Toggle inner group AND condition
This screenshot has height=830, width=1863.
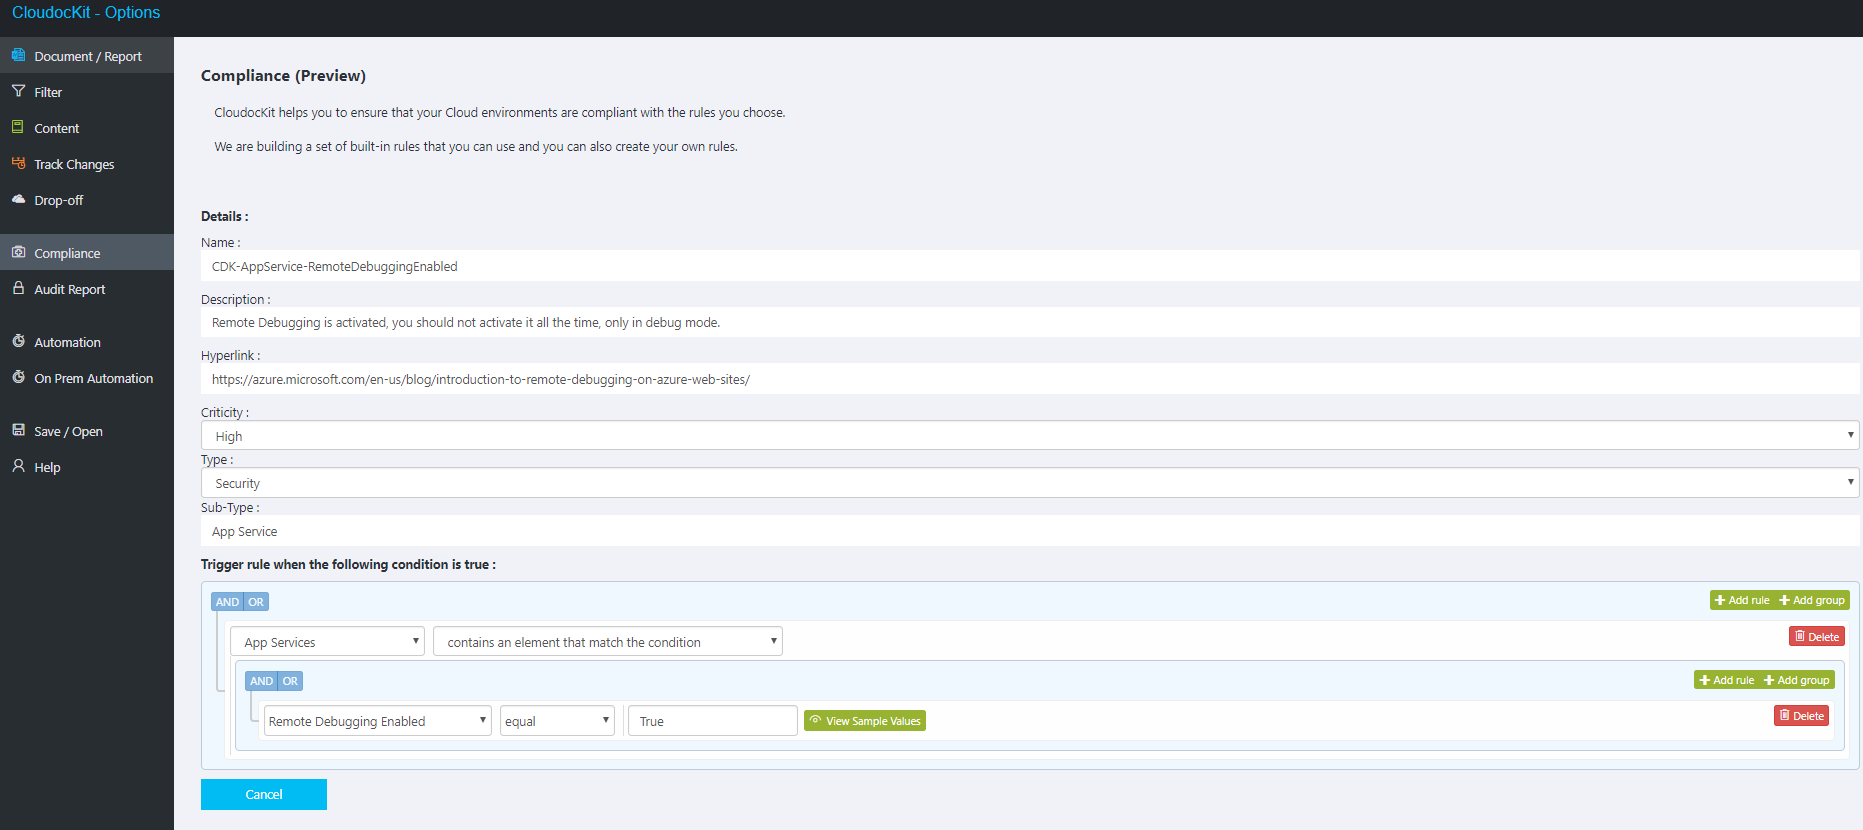click(x=261, y=681)
